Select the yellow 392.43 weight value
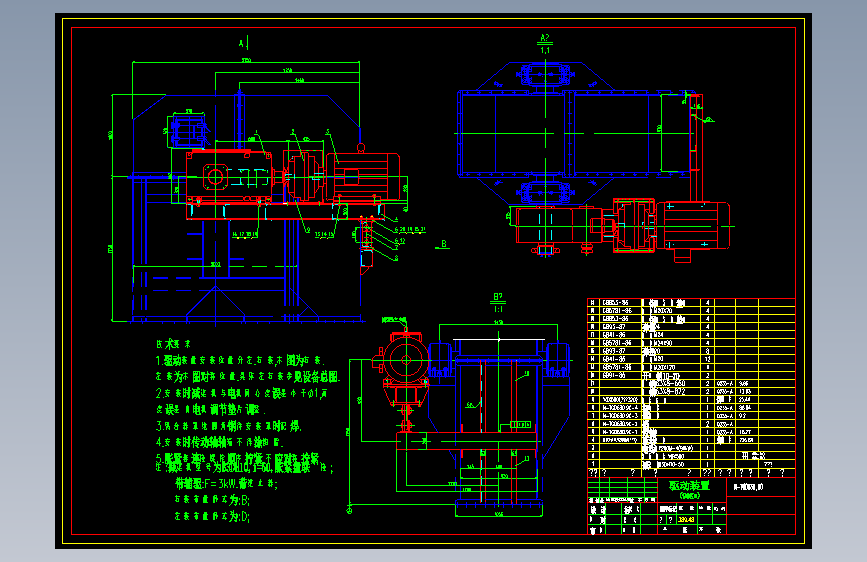 pos(686,520)
